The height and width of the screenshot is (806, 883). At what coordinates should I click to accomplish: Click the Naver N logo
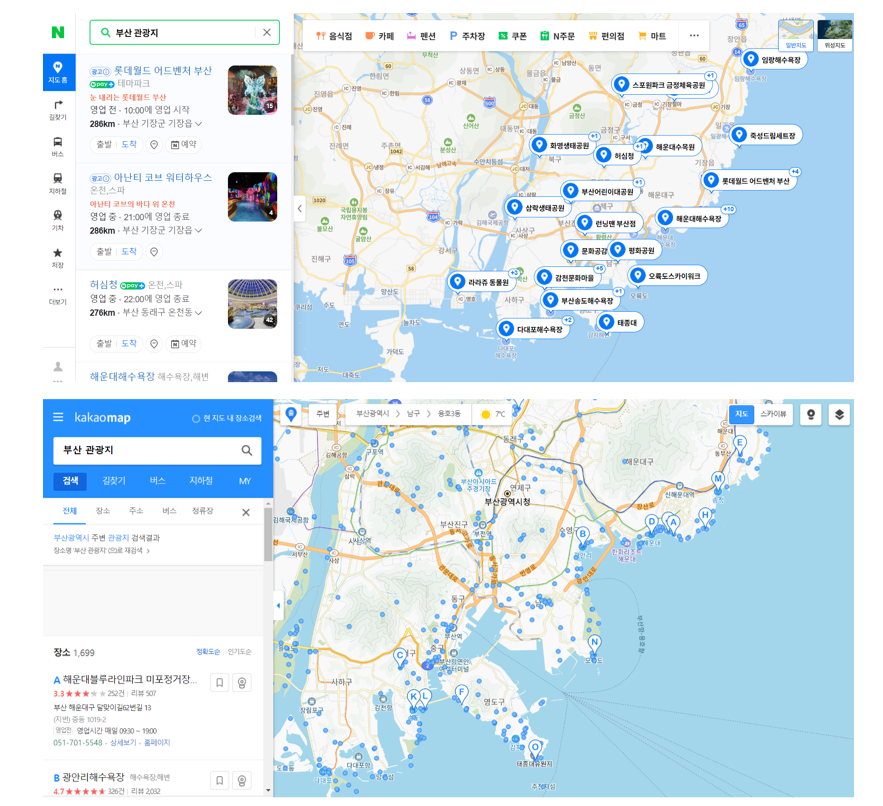click(57, 33)
